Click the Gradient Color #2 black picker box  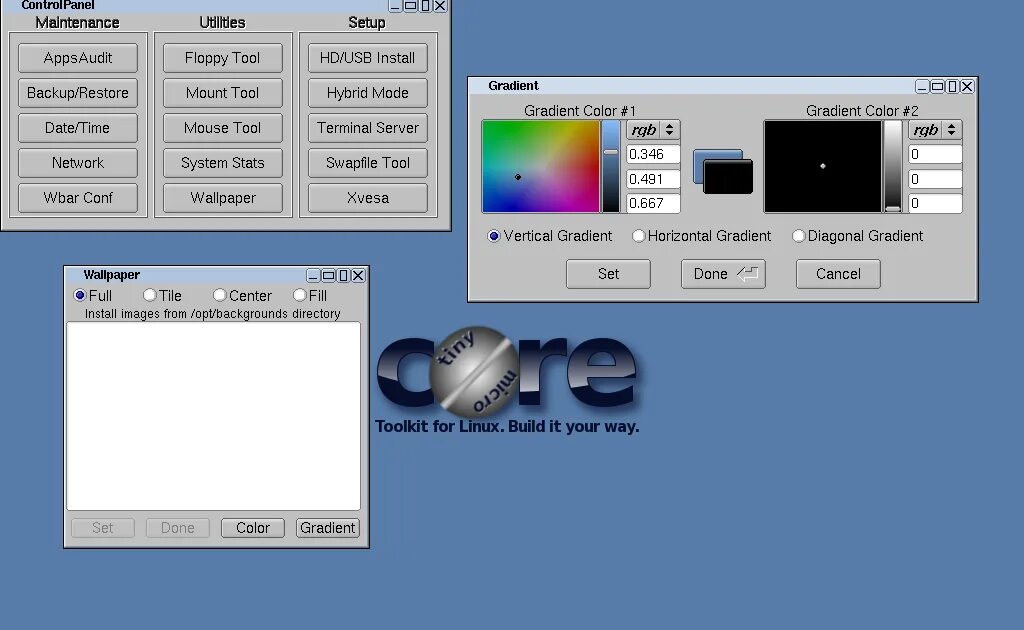[x=823, y=166]
